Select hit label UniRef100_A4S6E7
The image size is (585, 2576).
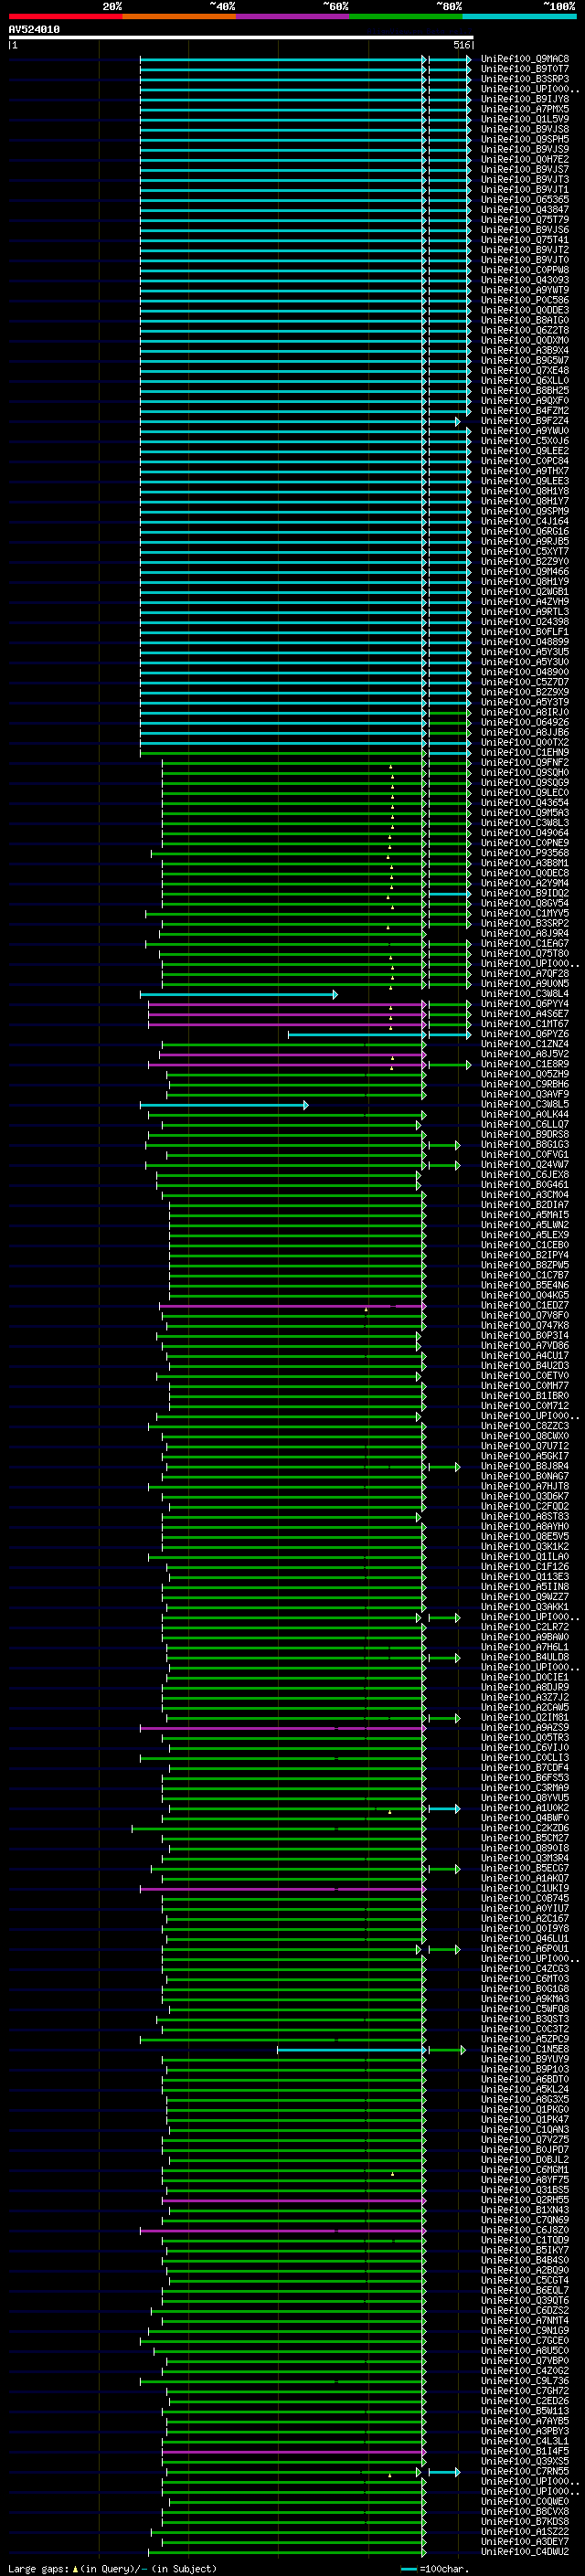tap(525, 1014)
